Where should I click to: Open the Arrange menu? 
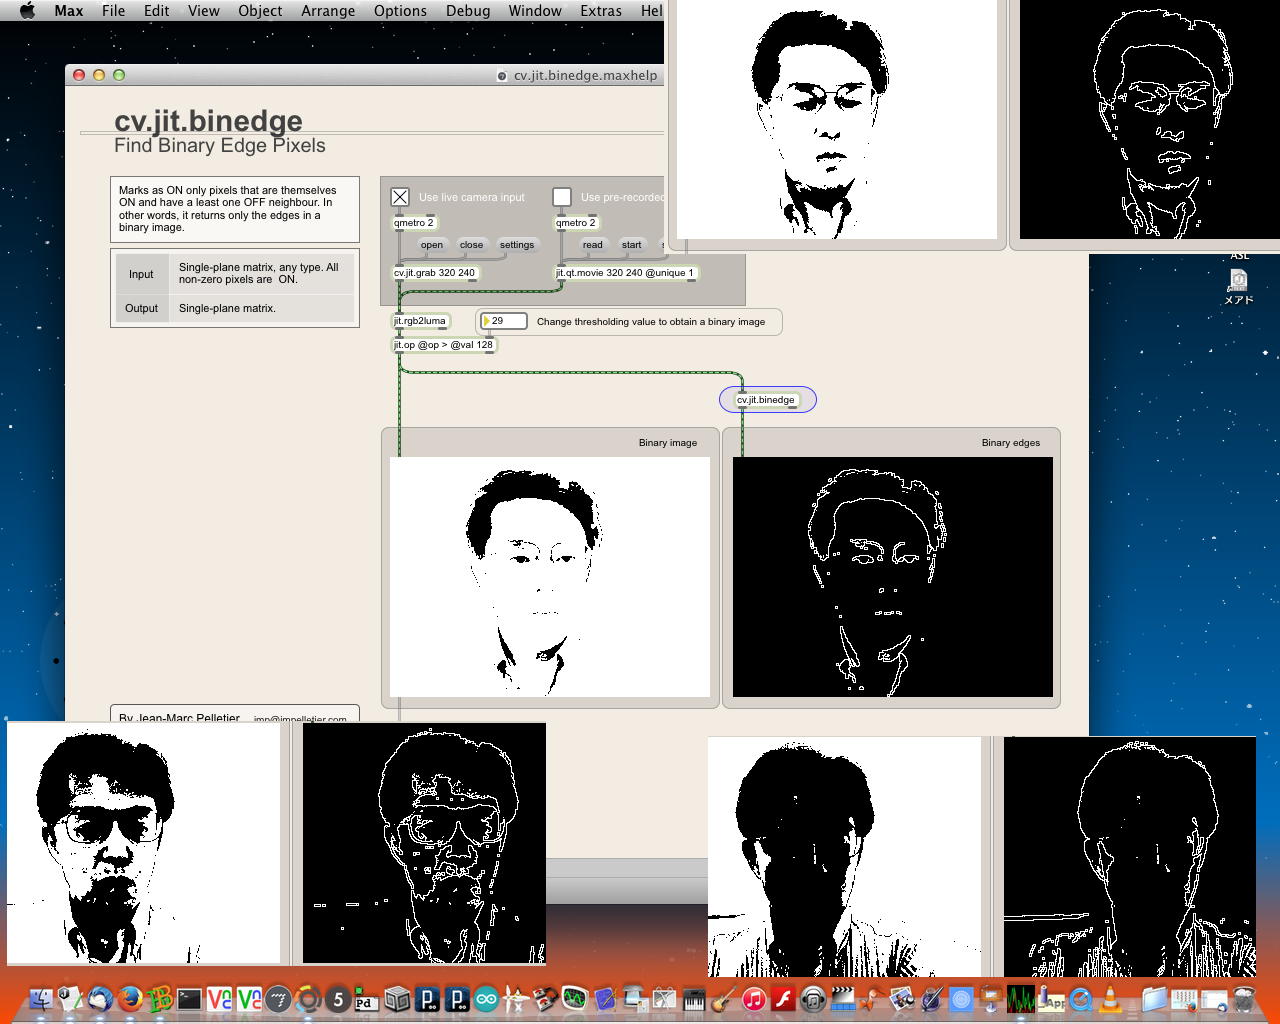(328, 11)
